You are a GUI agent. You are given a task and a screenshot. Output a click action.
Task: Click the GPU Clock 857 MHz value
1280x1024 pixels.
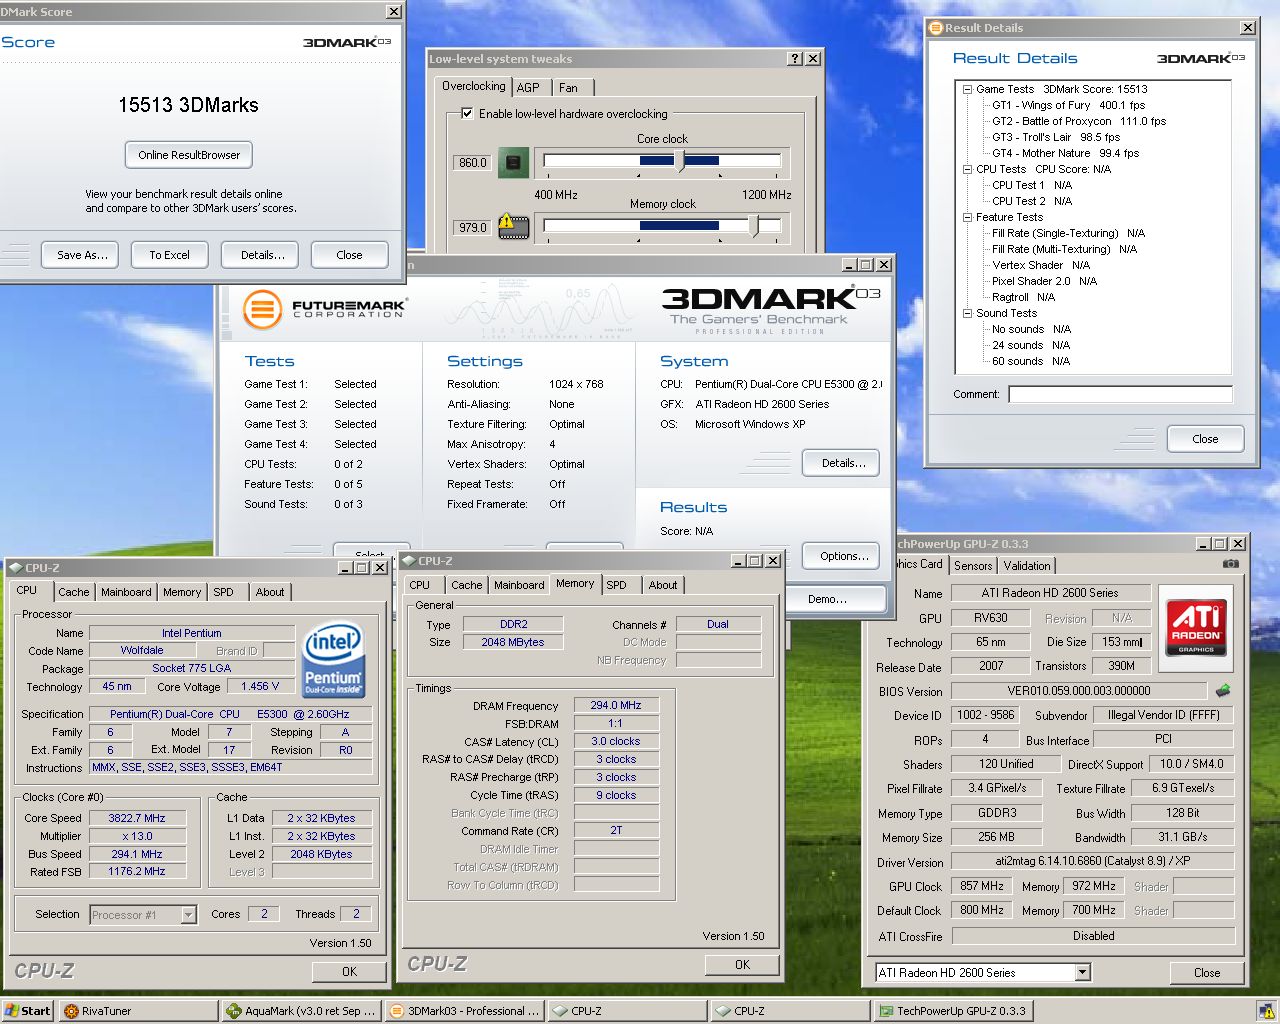[981, 886]
